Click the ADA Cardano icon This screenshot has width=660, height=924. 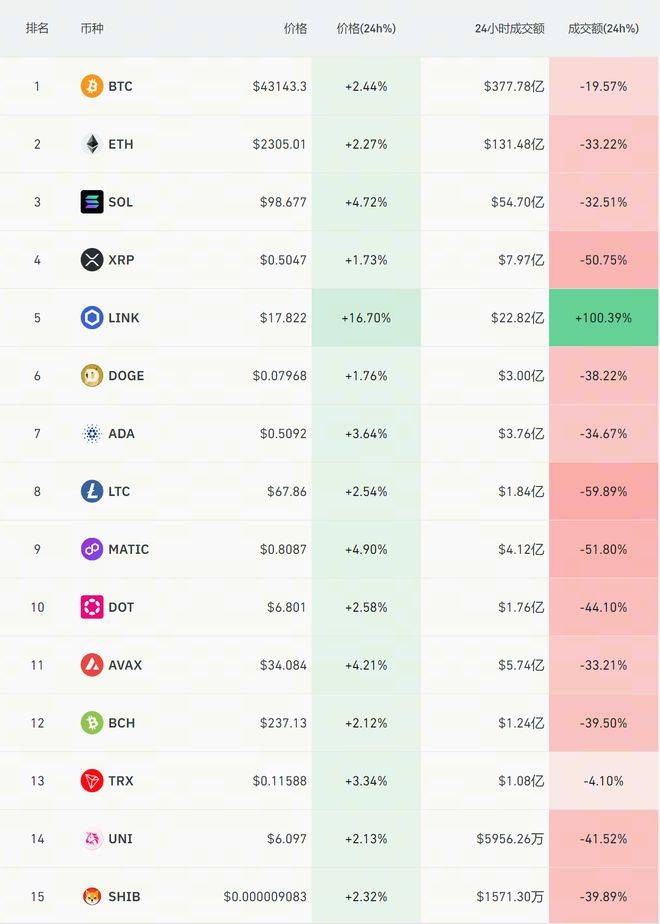click(92, 433)
